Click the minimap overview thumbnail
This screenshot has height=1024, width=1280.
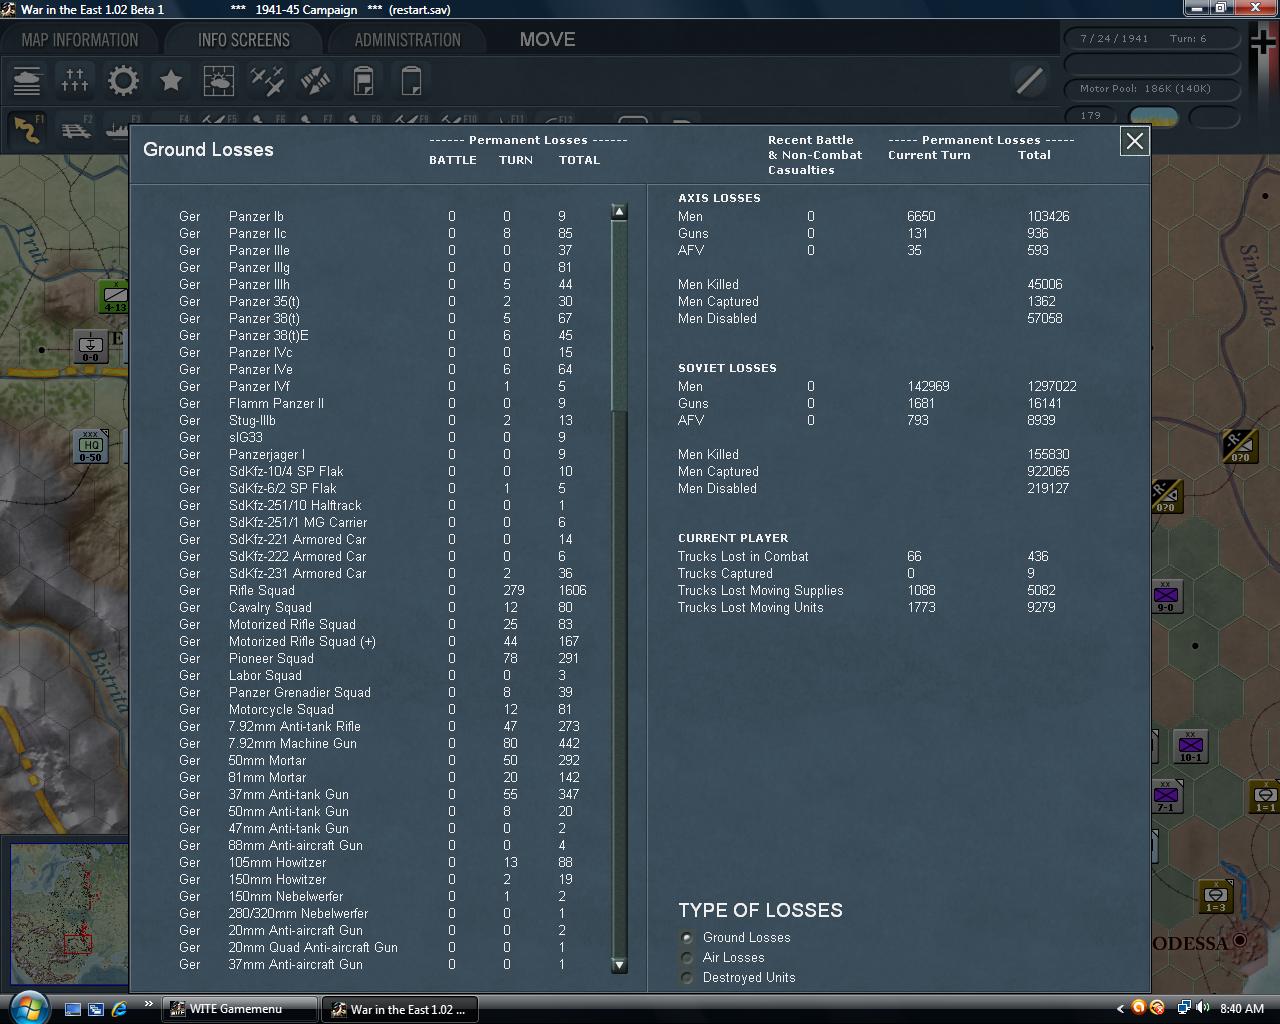(69, 913)
